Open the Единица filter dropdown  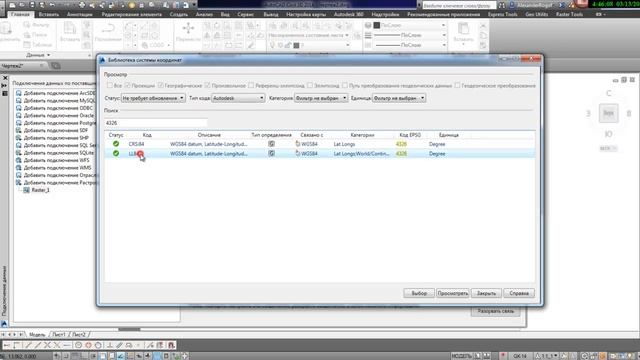[399, 98]
